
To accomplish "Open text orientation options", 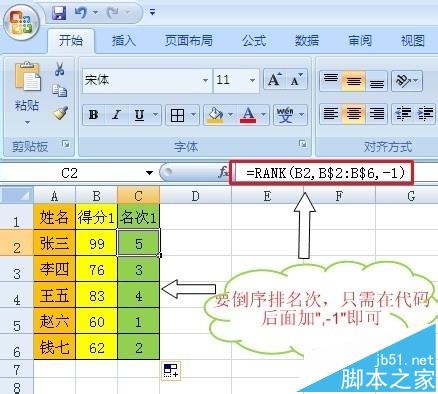I will [407, 80].
